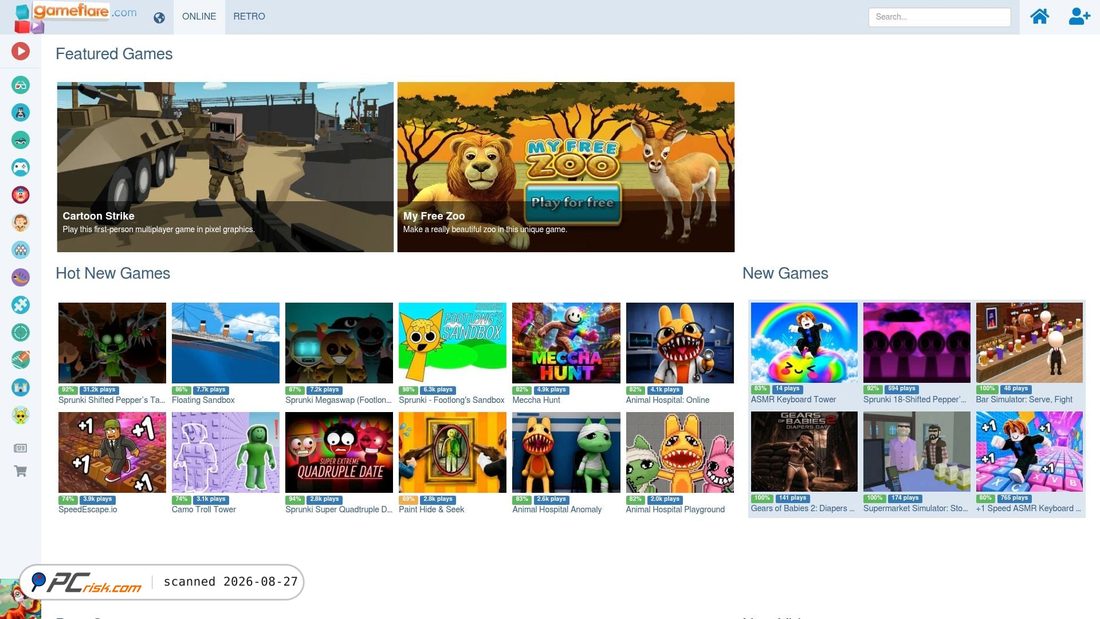The width and height of the screenshot is (1100, 619).
Task: Click Animal Hospital Anomaly title link
Action: pyautogui.click(x=557, y=510)
